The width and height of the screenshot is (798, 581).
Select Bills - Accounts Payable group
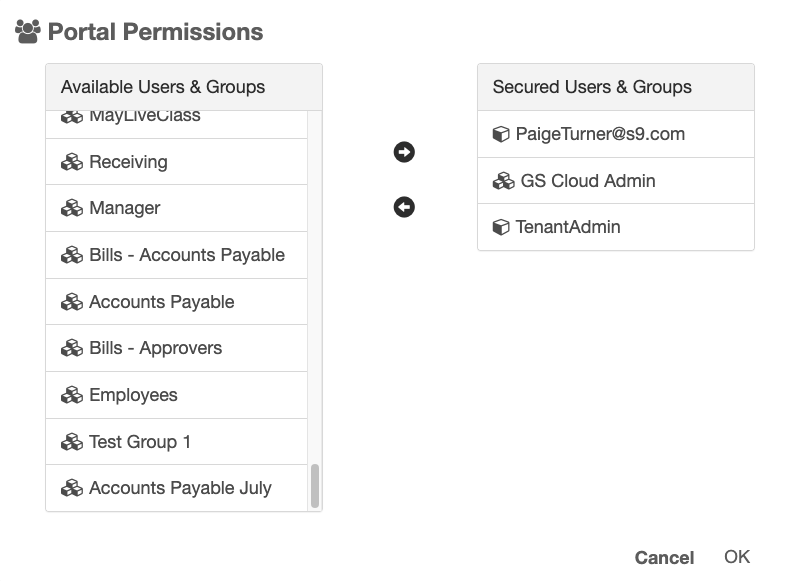(187, 255)
